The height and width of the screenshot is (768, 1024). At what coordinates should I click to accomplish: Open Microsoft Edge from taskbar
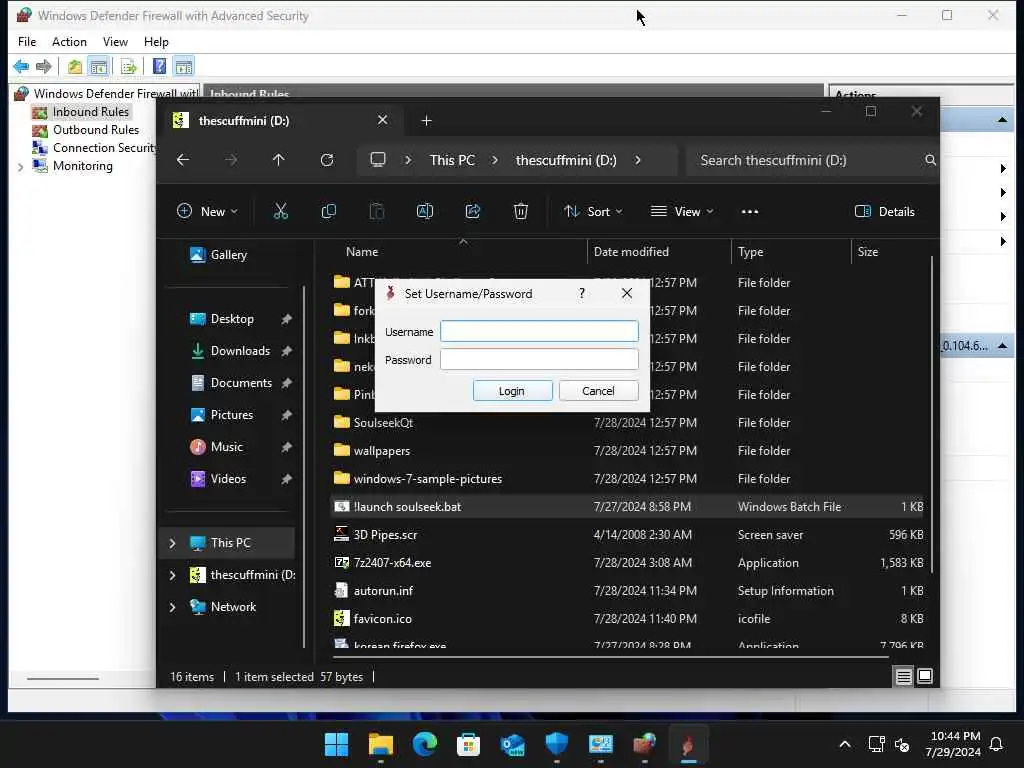click(424, 744)
